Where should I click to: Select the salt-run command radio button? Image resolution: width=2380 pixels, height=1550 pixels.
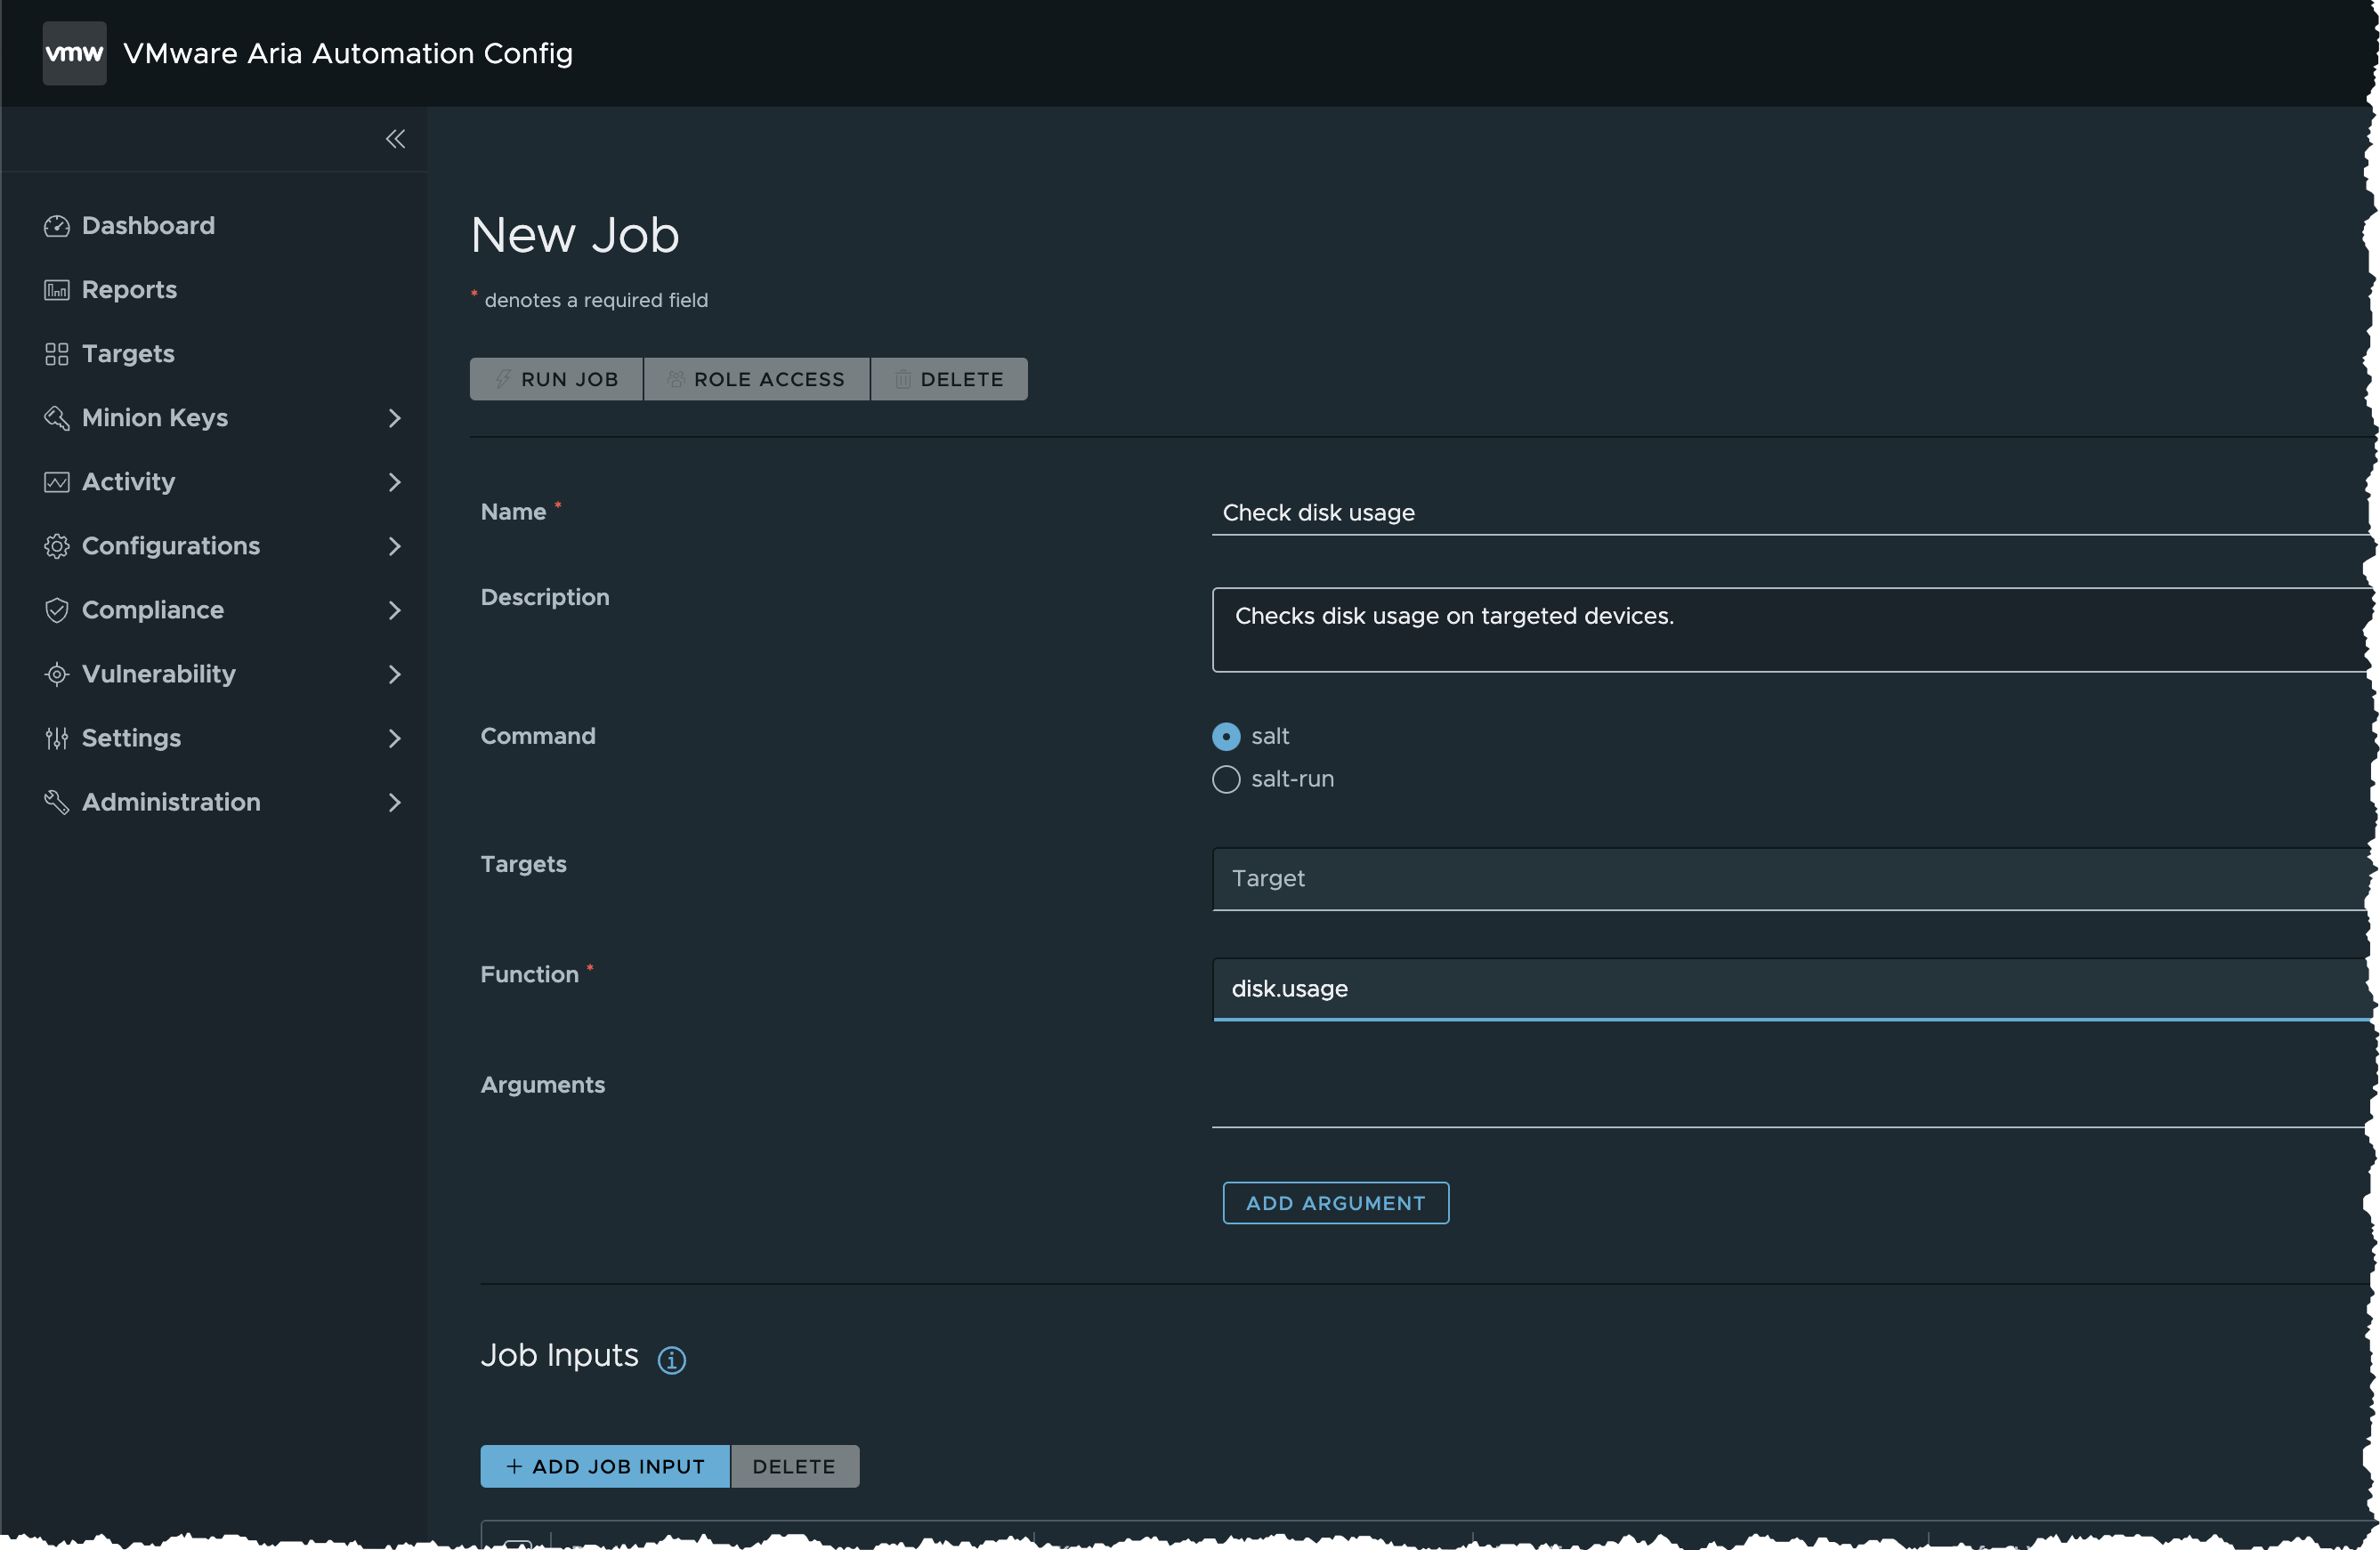pyautogui.click(x=1226, y=779)
